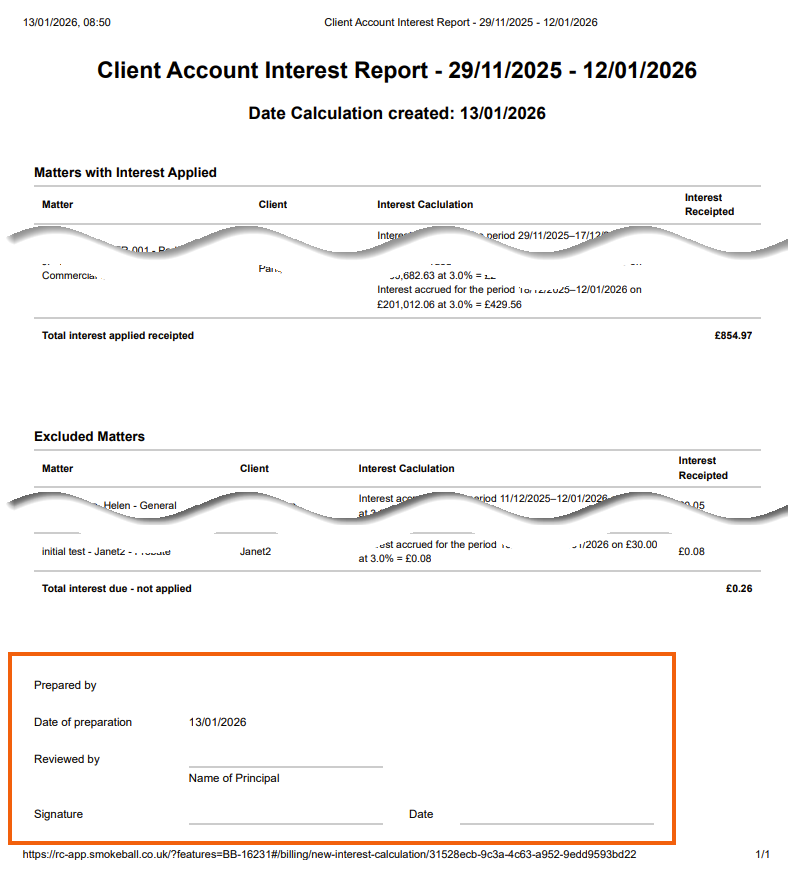
Task: Click the £0.08 interest amount for Janet2
Action: tap(690, 551)
